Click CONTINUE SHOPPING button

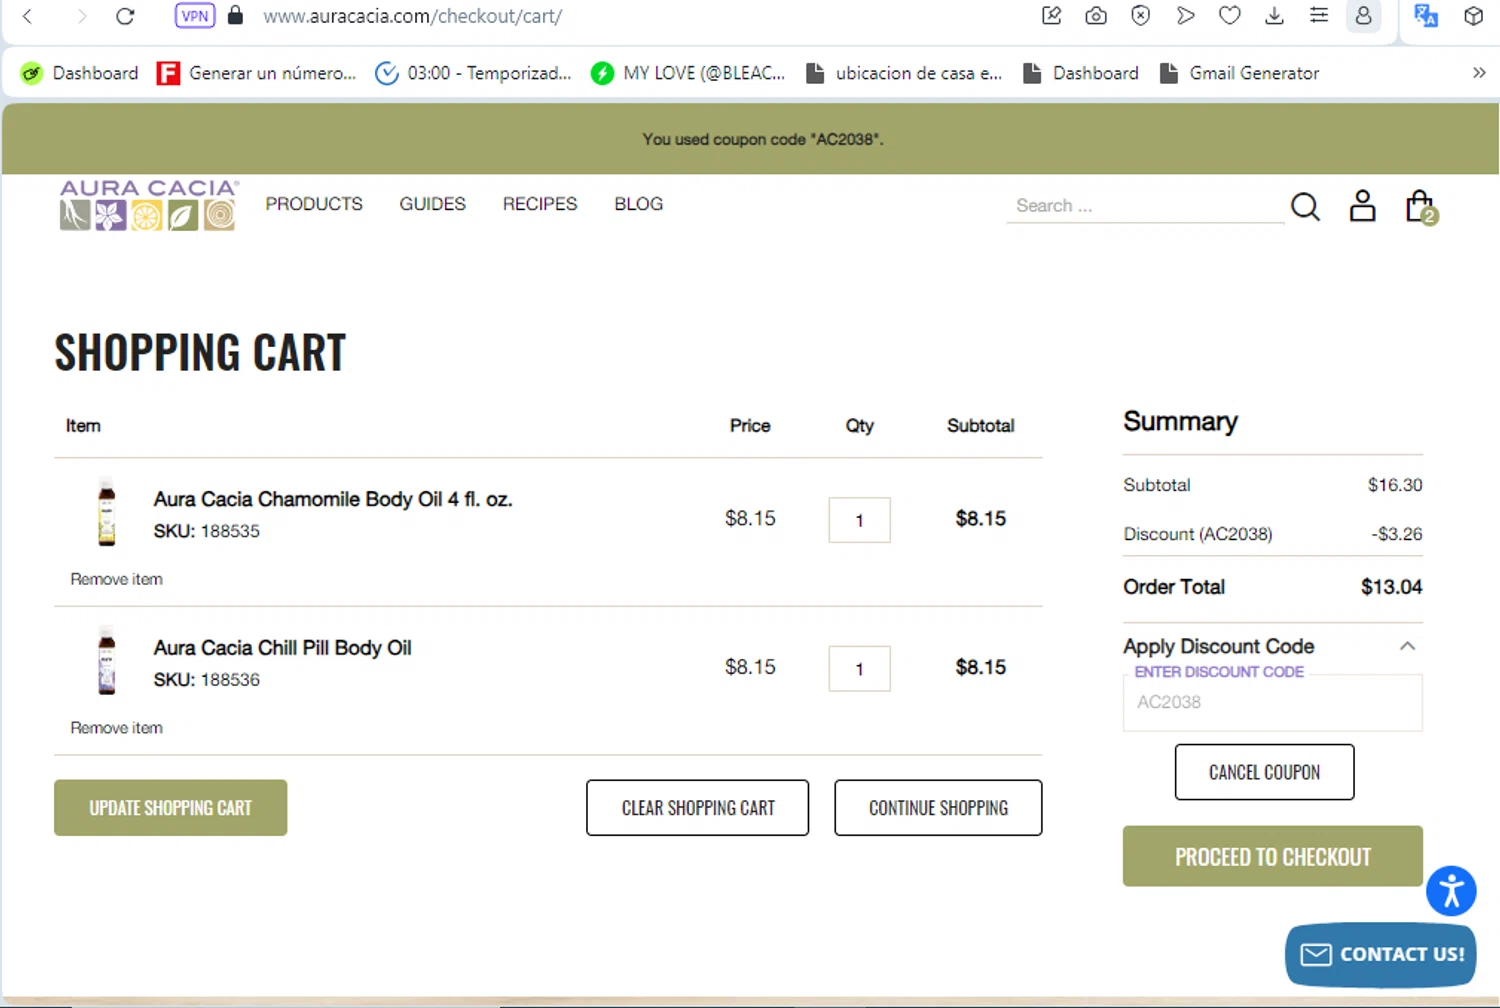click(938, 808)
